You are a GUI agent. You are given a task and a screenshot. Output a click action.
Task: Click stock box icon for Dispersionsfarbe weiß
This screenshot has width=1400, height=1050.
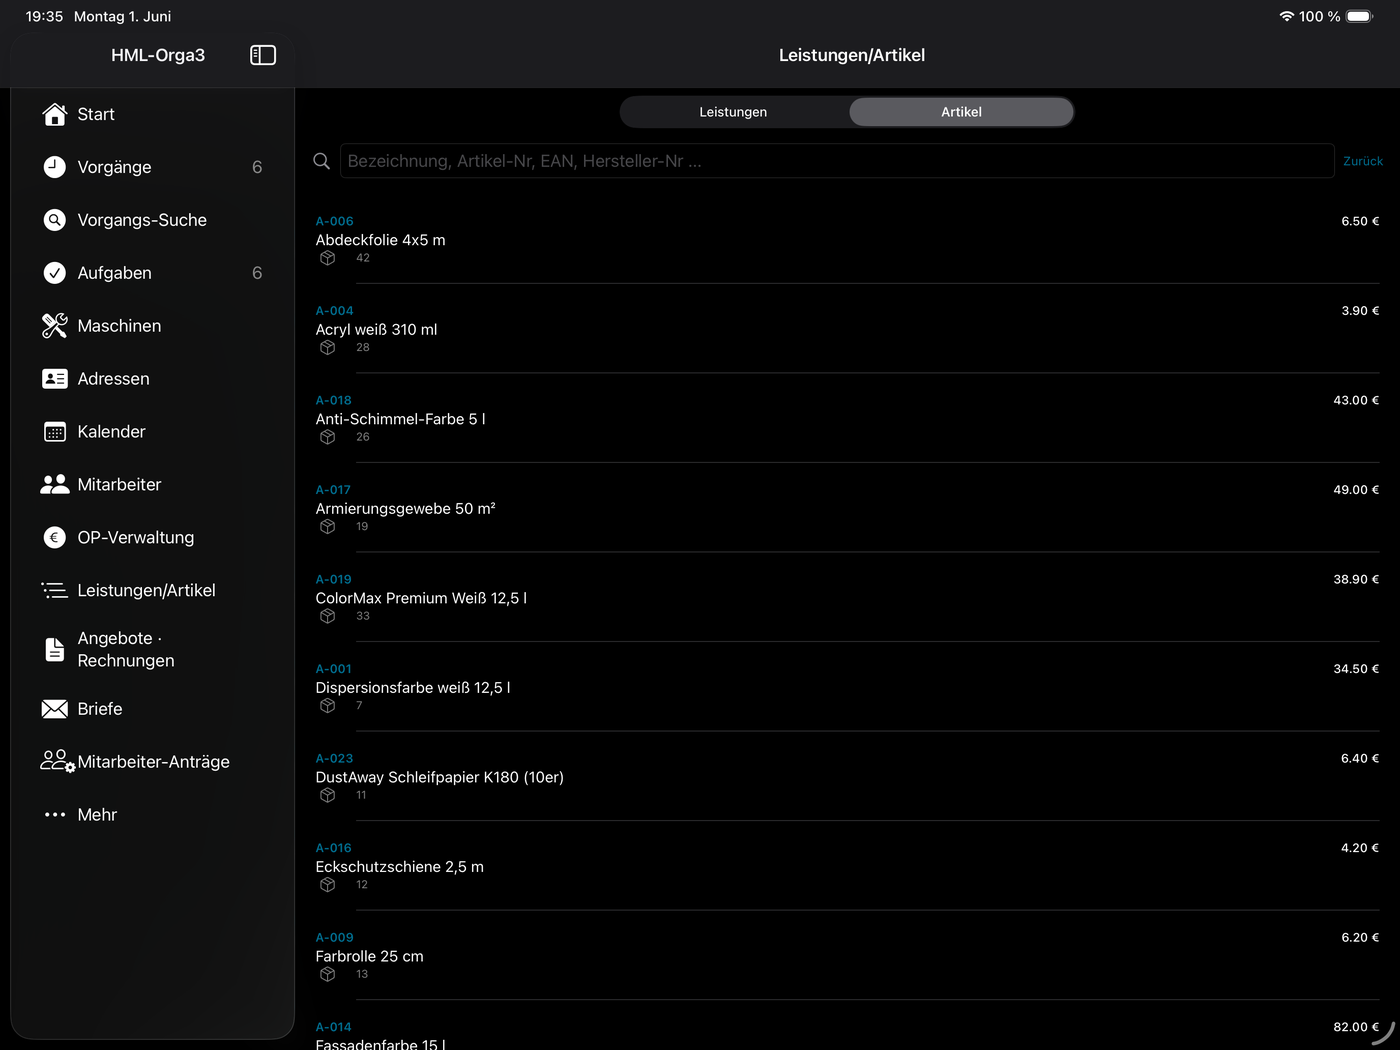click(x=328, y=706)
